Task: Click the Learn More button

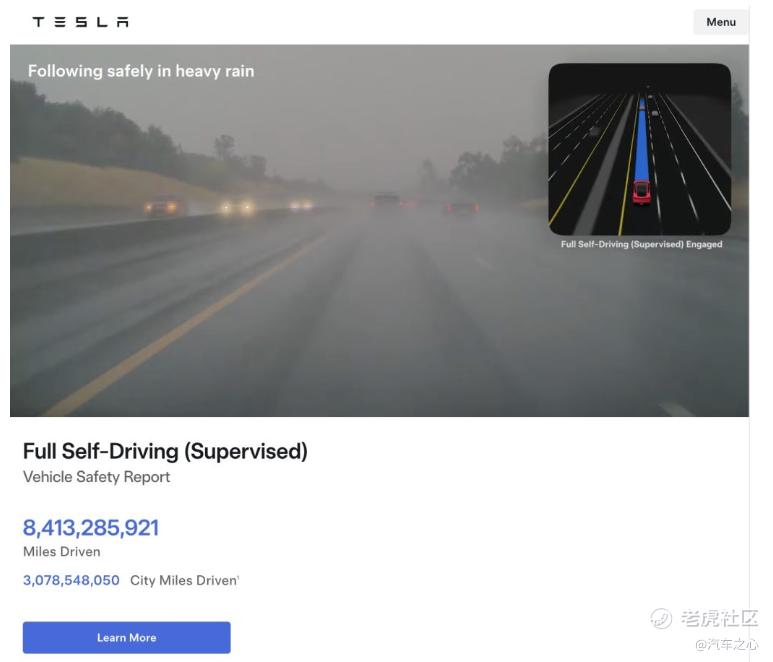Action: [x=127, y=637]
